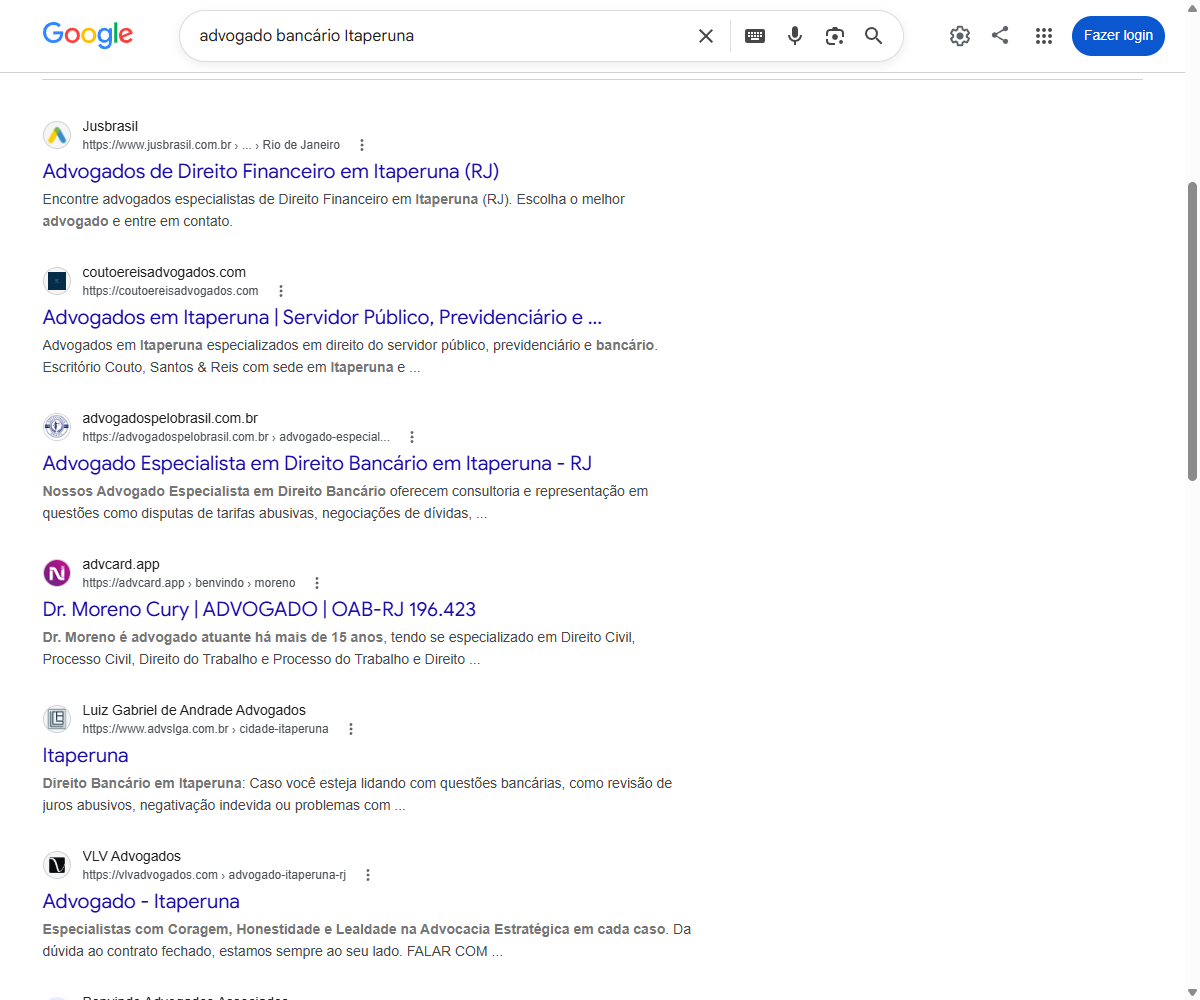Screen dimensions: 1200x1000
Task: Open the Google apps grid
Action: (x=1044, y=36)
